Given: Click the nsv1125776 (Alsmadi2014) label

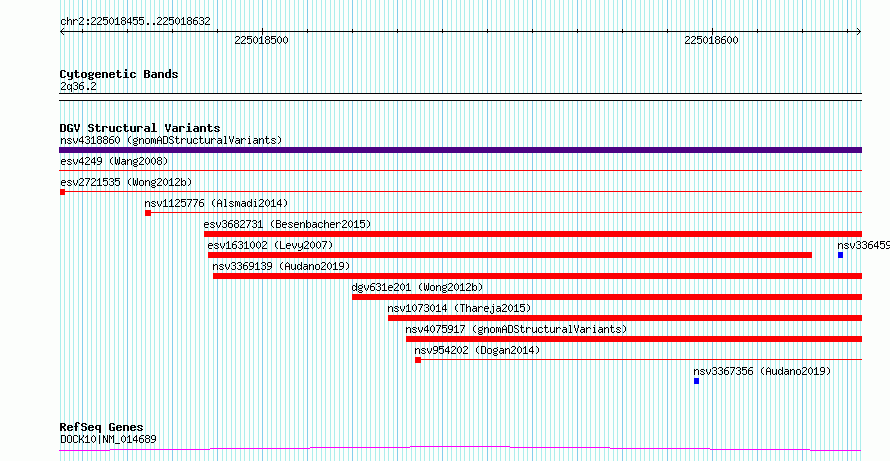Looking at the screenshot, I should tap(216, 203).
